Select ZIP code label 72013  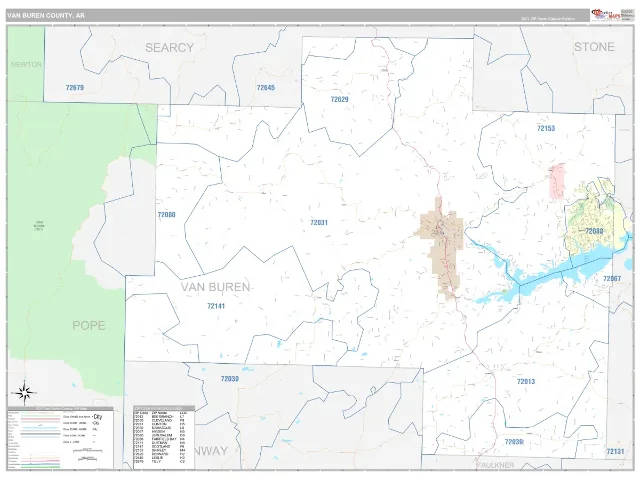[x=526, y=381]
